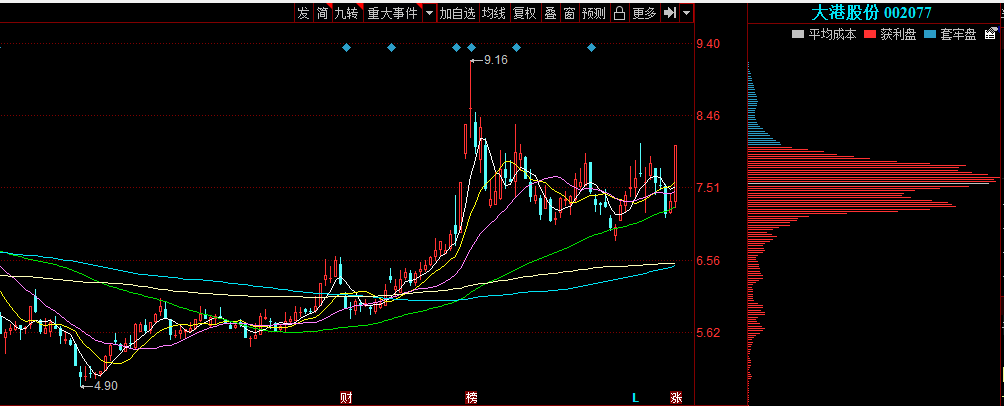Click the 大港股份 002077 stock title
Image resolution: width=1004 pixels, height=406 pixels.
pos(870,13)
